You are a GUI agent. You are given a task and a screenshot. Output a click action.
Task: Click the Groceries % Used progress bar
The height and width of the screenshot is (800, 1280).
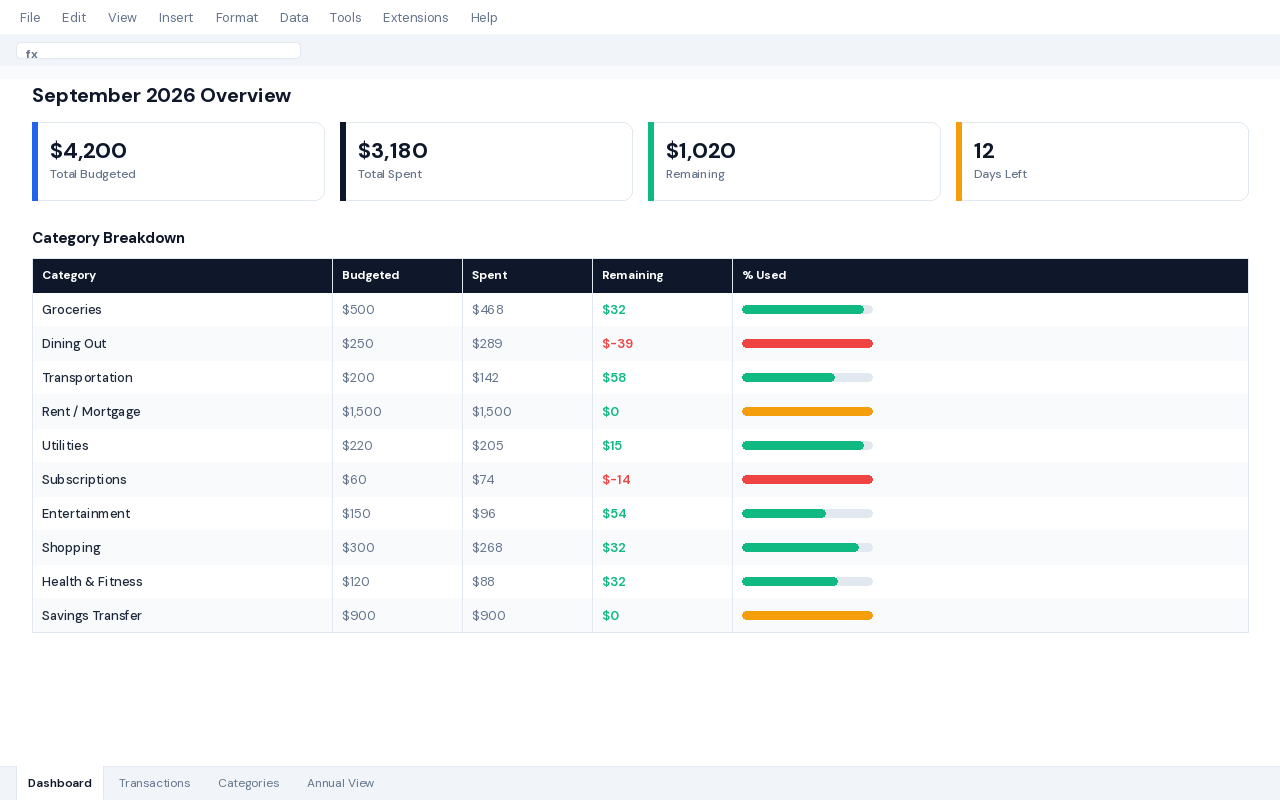point(807,310)
